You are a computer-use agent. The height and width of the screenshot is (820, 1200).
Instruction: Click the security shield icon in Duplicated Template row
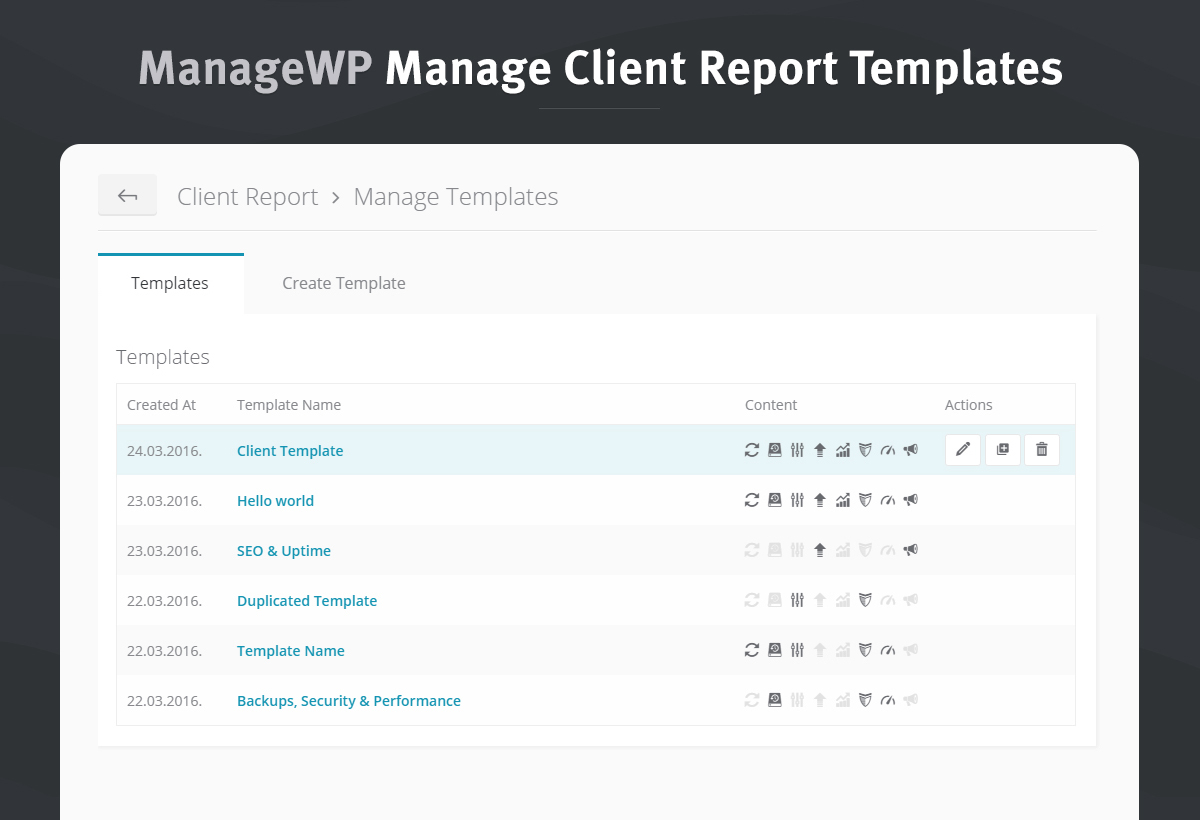pyautogui.click(x=865, y=600)
